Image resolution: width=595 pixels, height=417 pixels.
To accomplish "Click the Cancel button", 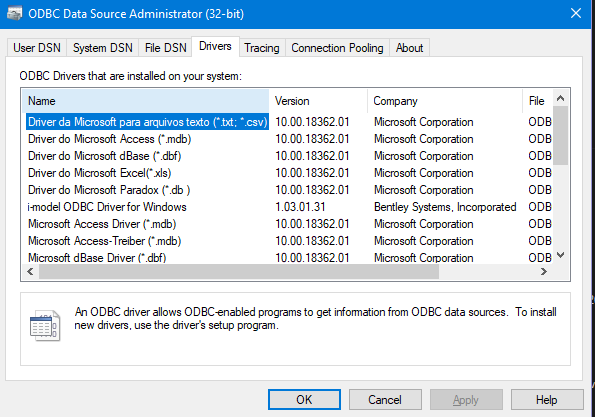I will click(385, 400).
